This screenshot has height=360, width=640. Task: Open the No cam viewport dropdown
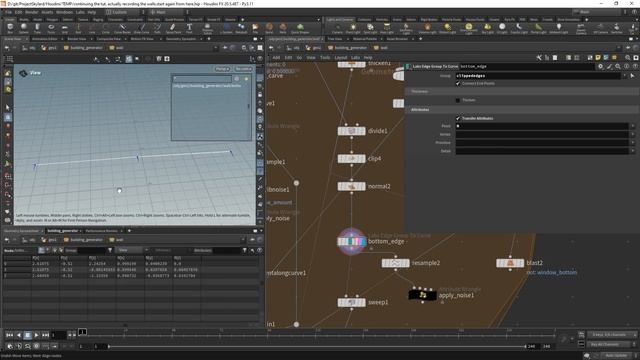click(x=244, y=69)
